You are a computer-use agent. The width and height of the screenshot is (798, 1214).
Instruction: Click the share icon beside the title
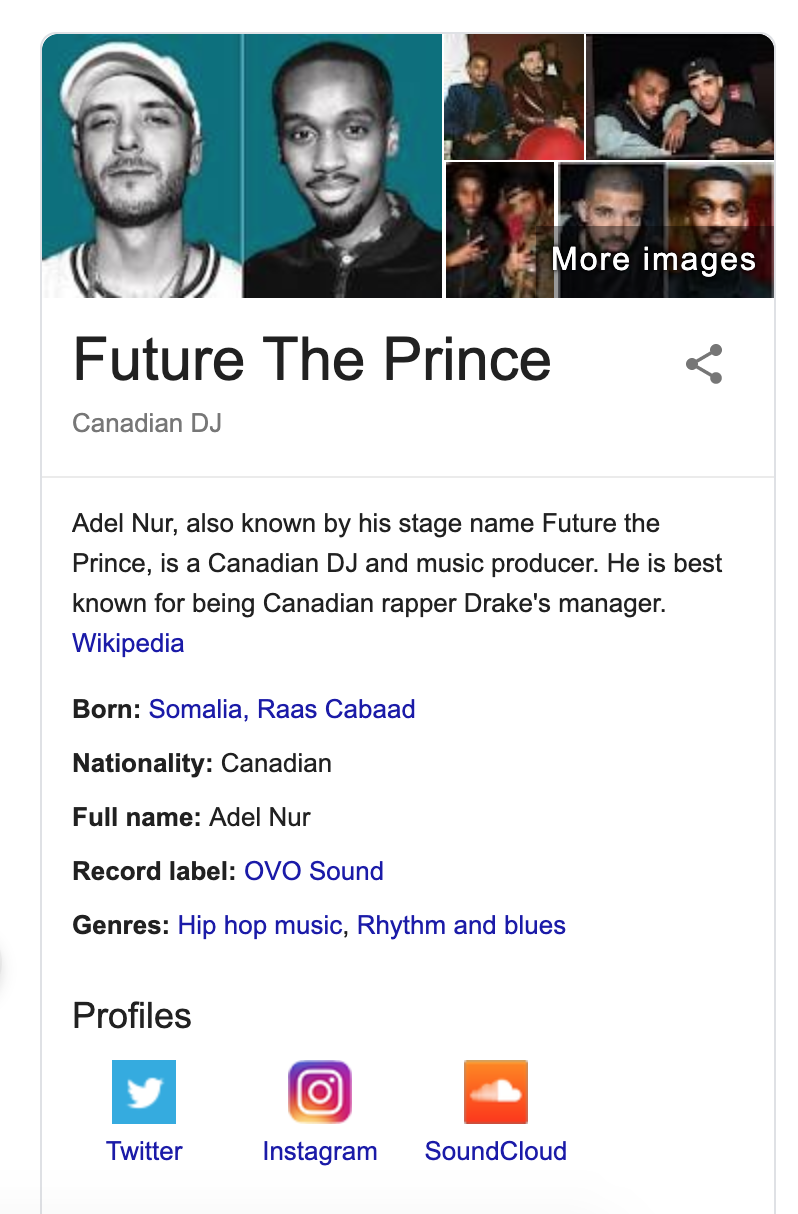click(704, 364)
